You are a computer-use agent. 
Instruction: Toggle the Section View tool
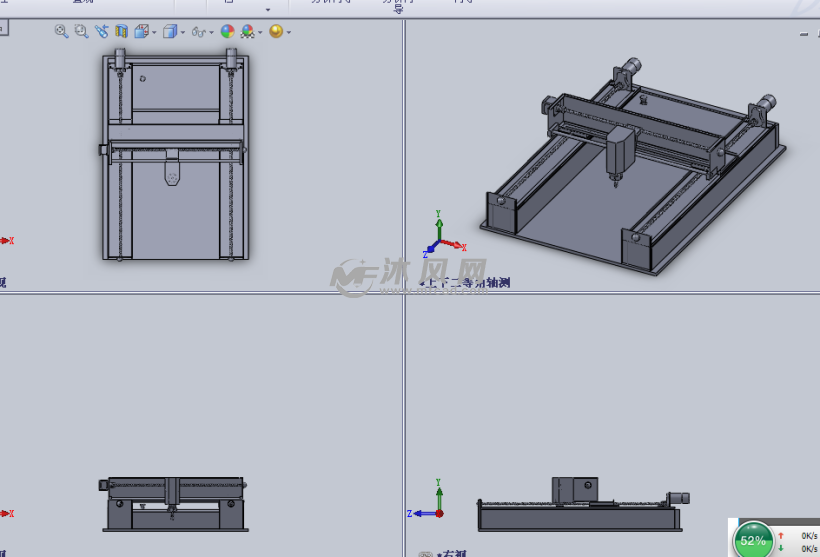122,32
